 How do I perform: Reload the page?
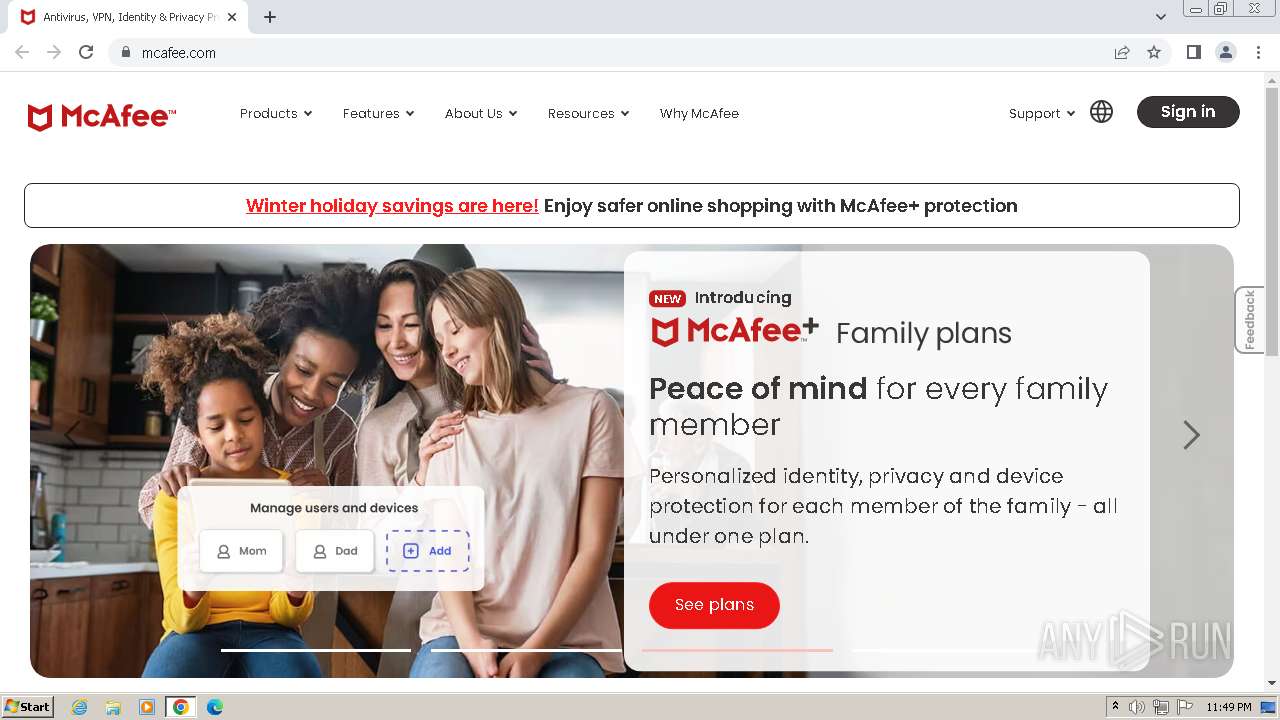point(86,52)
